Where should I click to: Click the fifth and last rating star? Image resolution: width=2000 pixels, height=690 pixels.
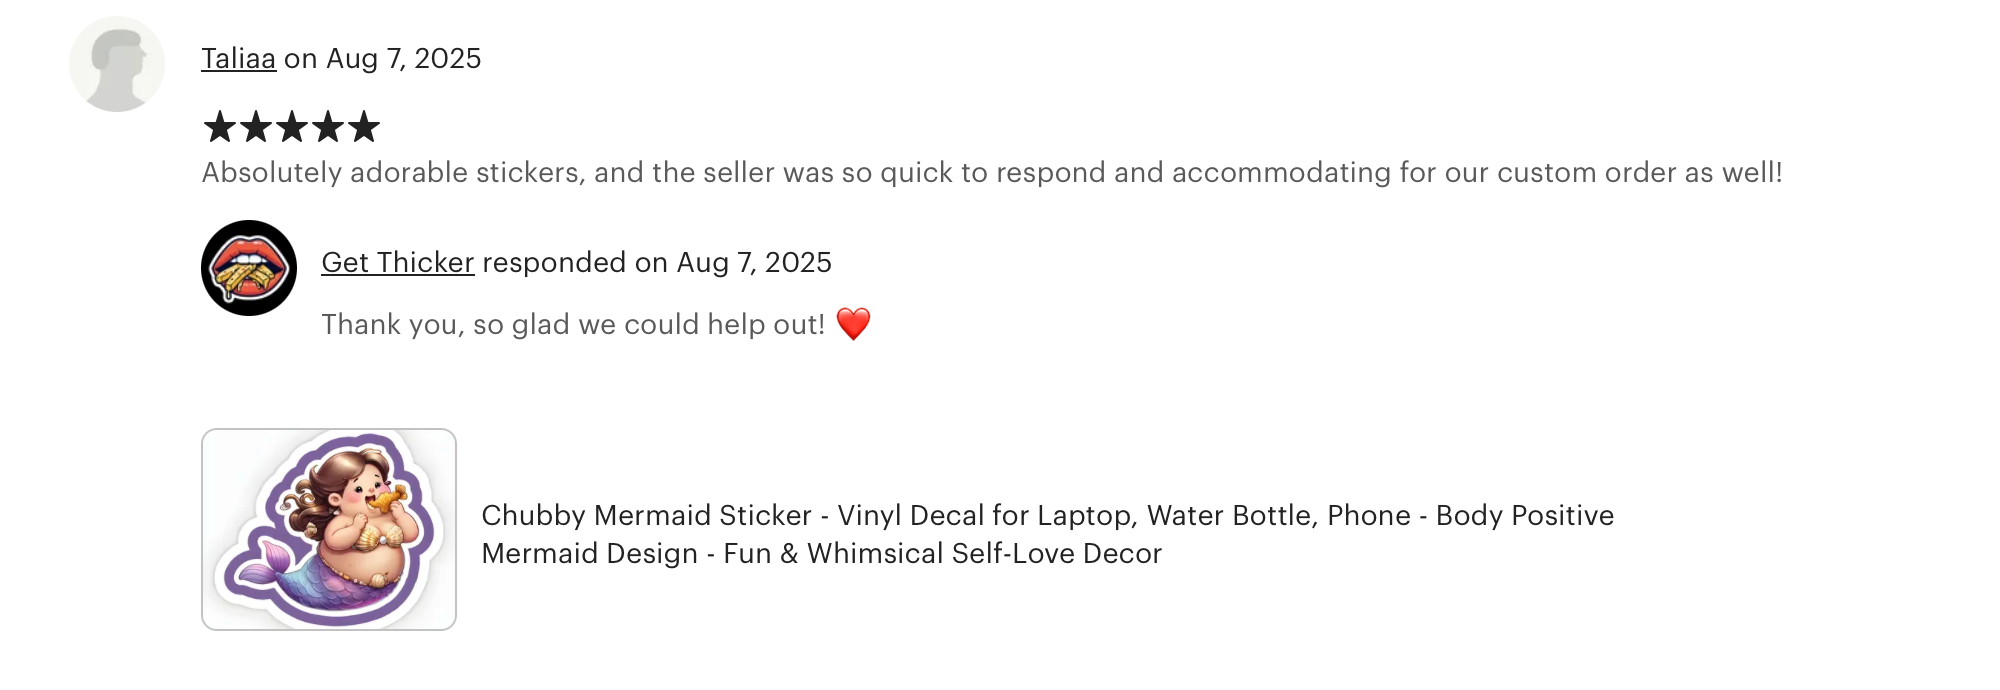point(364,127)
